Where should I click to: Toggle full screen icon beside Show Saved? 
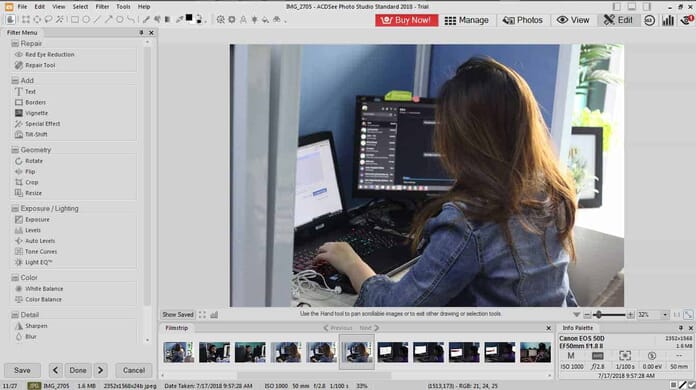coord(202,315)
